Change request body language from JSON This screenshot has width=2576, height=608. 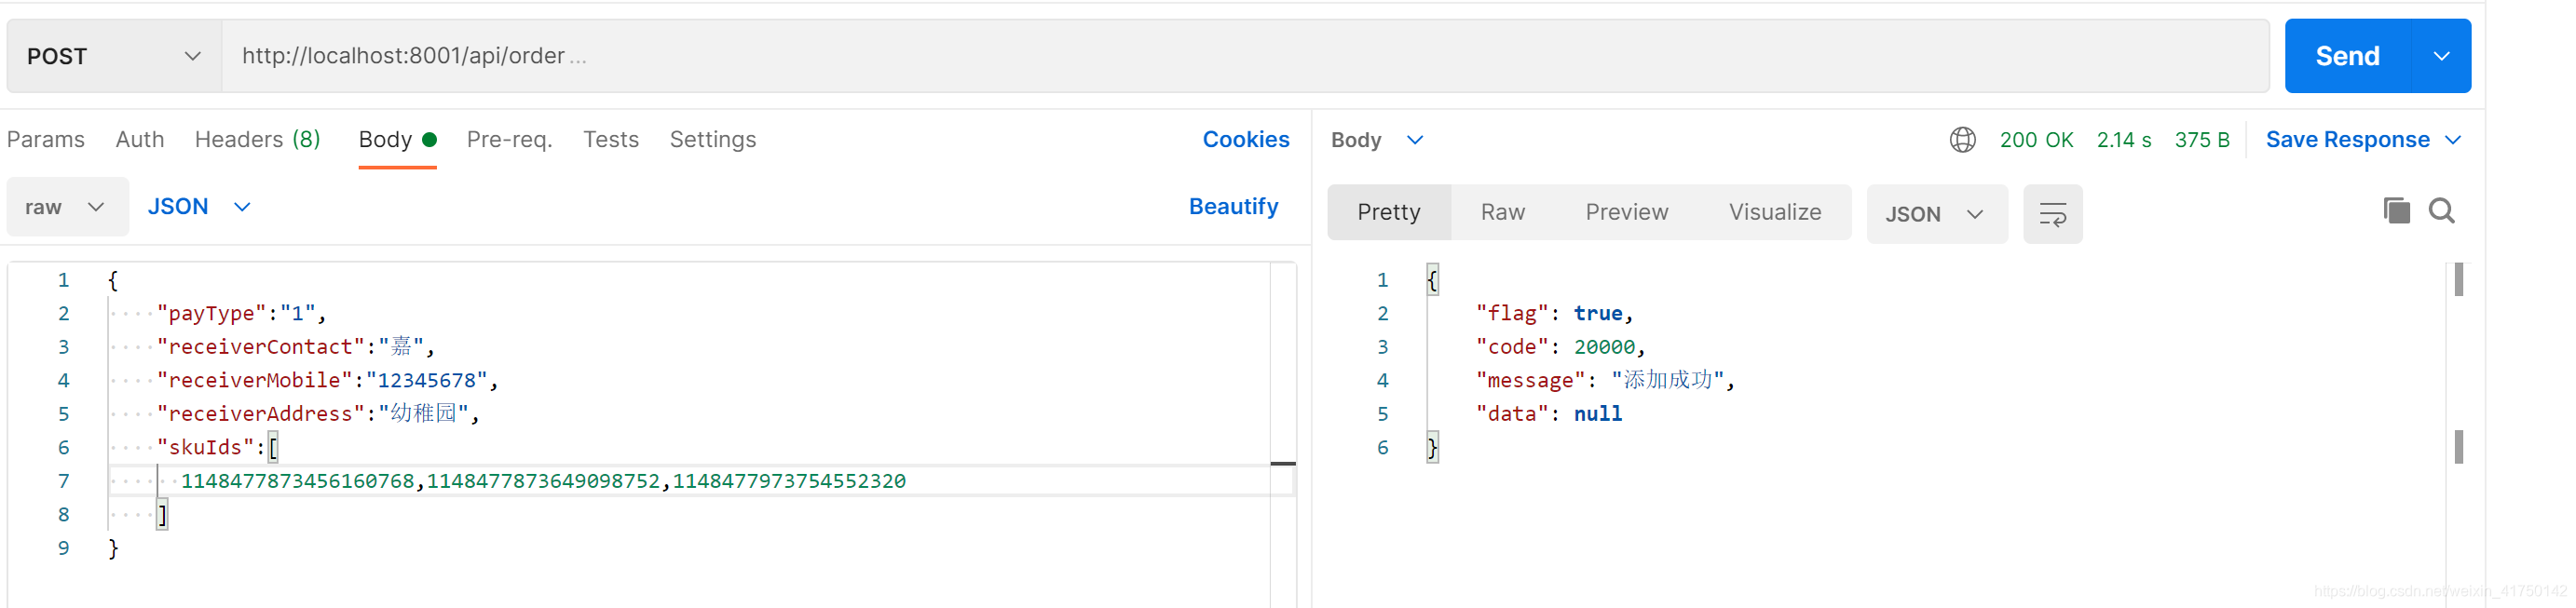coord(198,207)
